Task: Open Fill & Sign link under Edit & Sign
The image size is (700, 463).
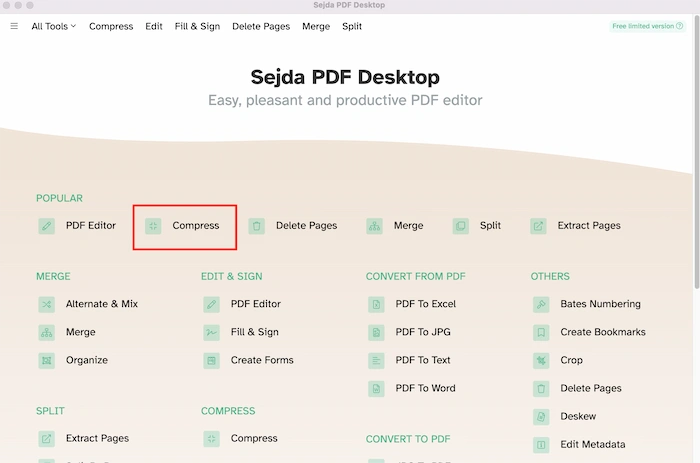Action: click(x=254, y=332)
